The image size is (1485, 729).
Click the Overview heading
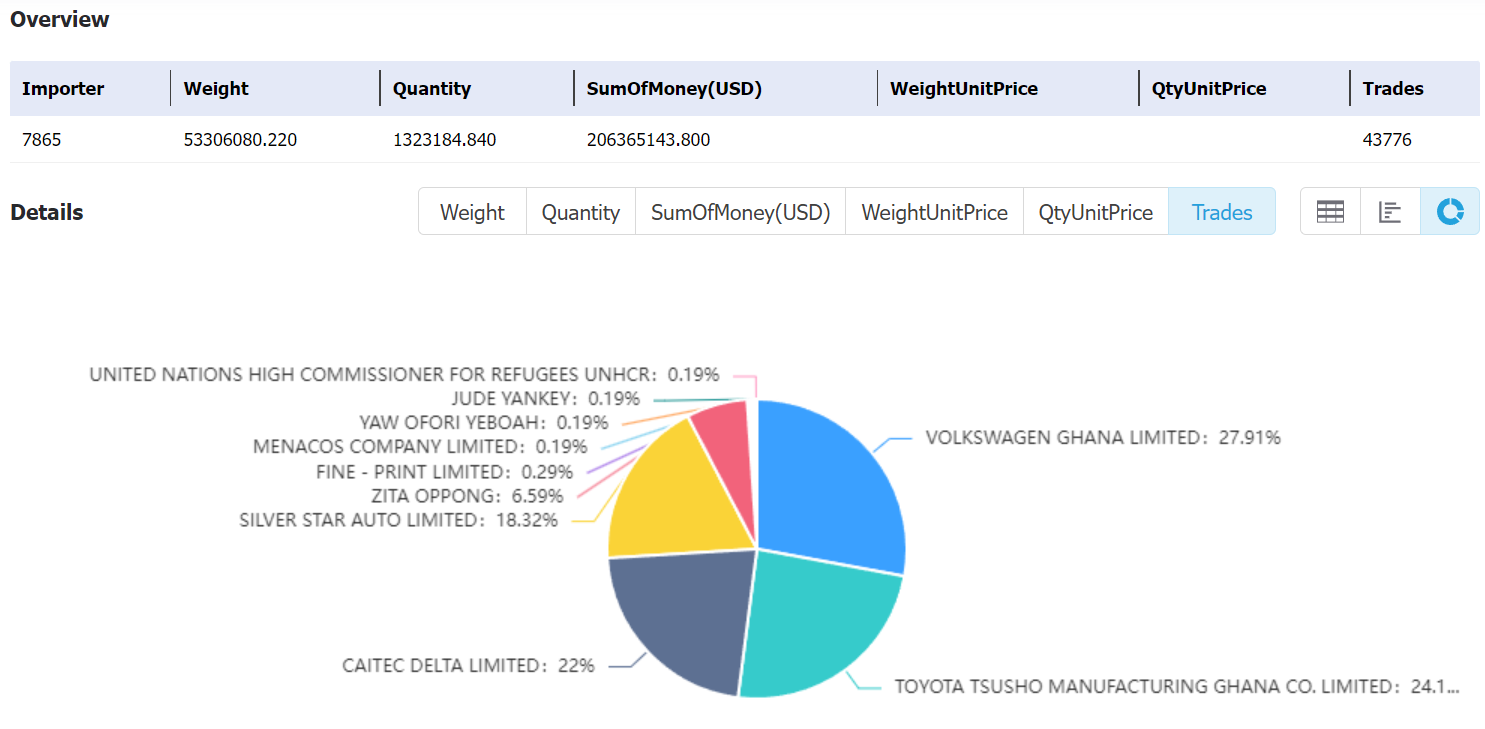pyautogui.click(x=60, y=19)
